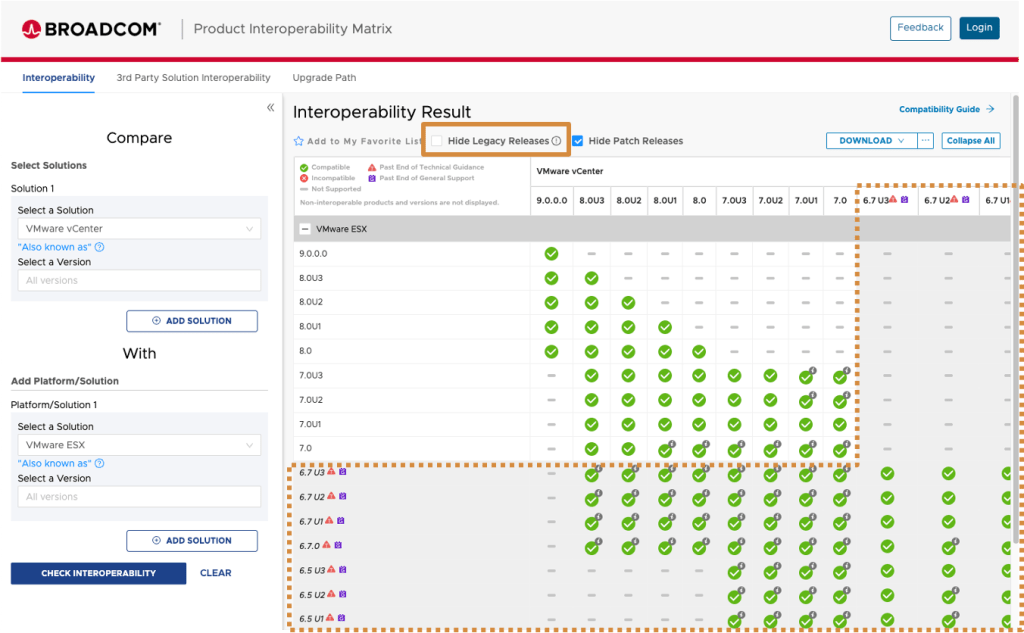This screenshot has width=1024, height=633.
Task: Click checkmark for ESX 6.7 U3 and vCenter 6.7 U3
Action: tap(887, 474)
